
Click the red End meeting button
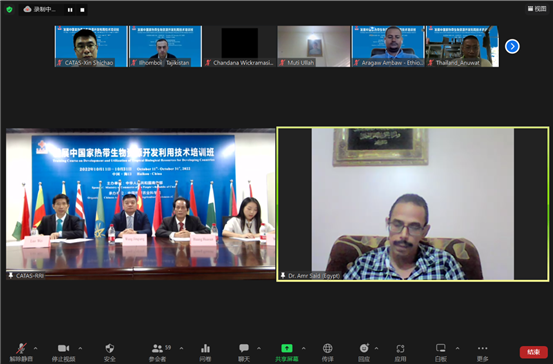coord(534,352)
